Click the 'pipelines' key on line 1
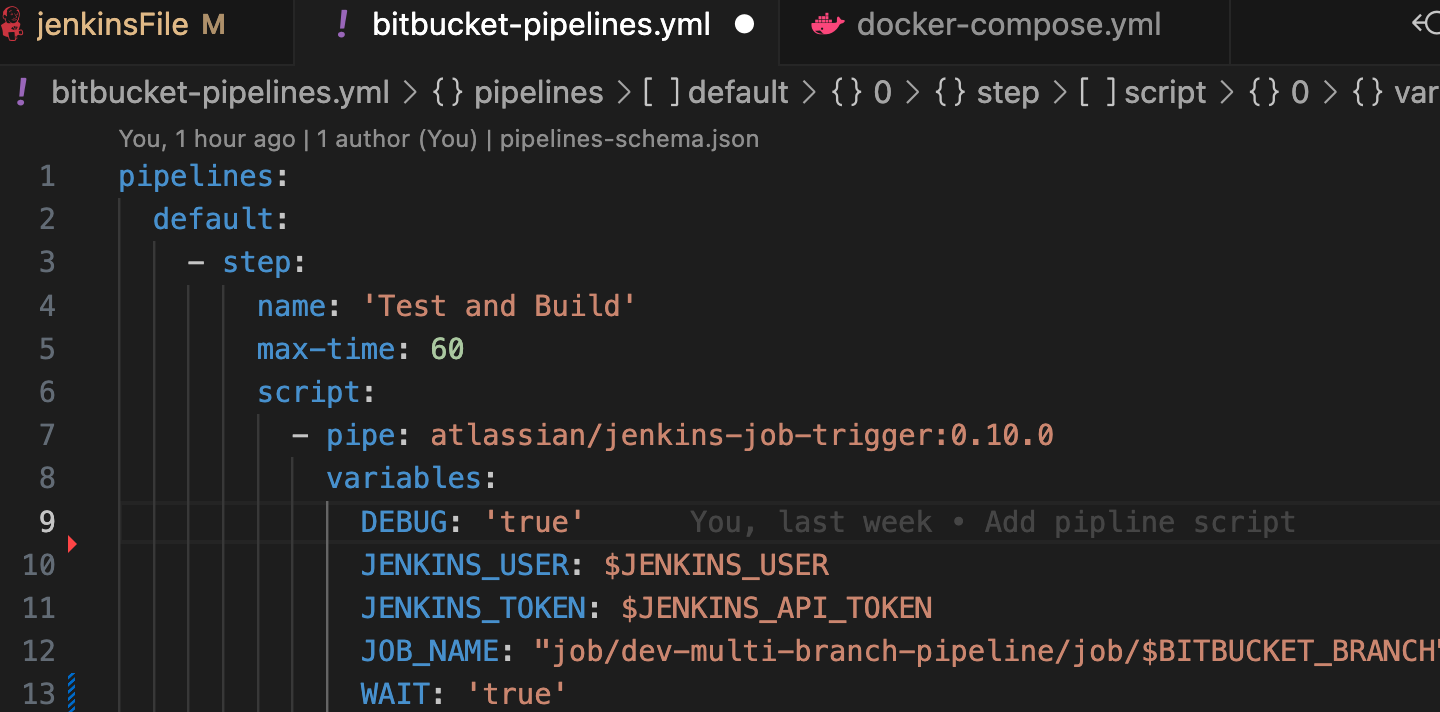 [196, 177]
